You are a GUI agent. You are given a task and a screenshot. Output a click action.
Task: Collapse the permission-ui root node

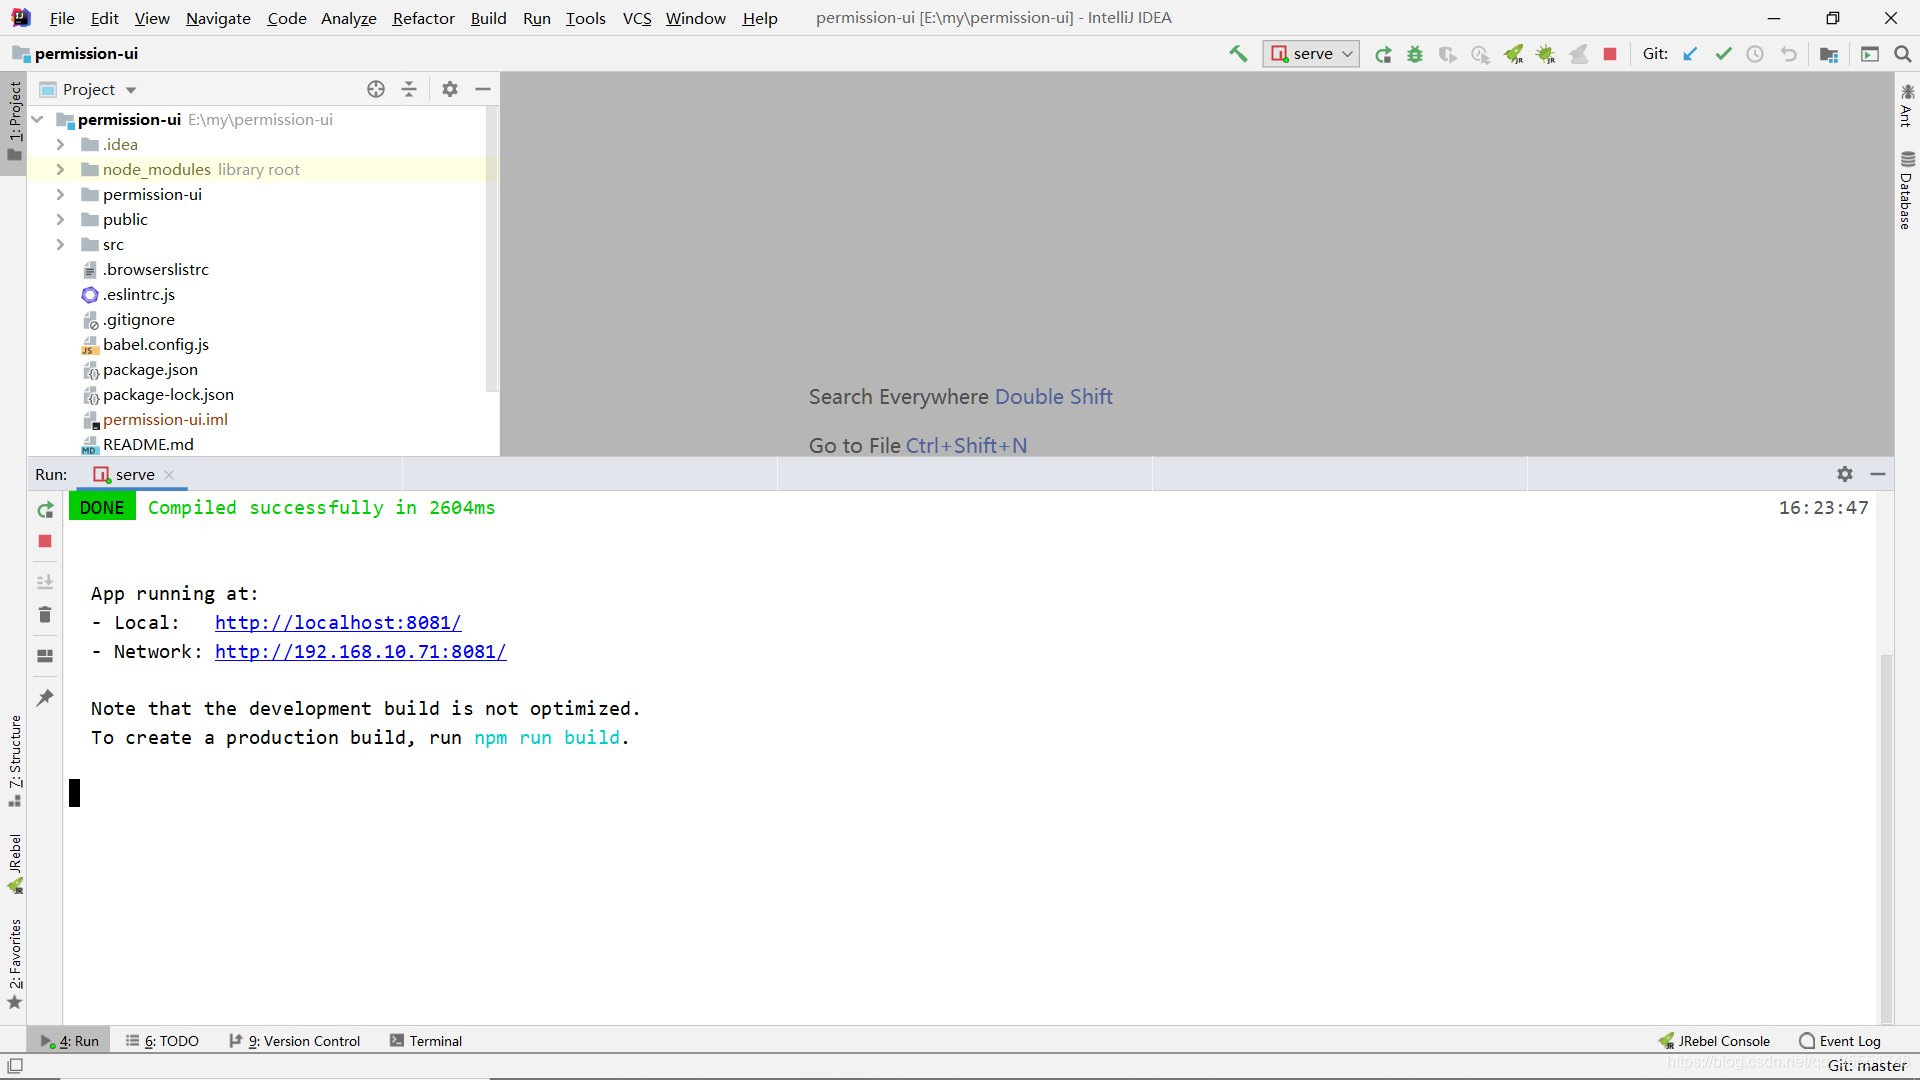38,119
